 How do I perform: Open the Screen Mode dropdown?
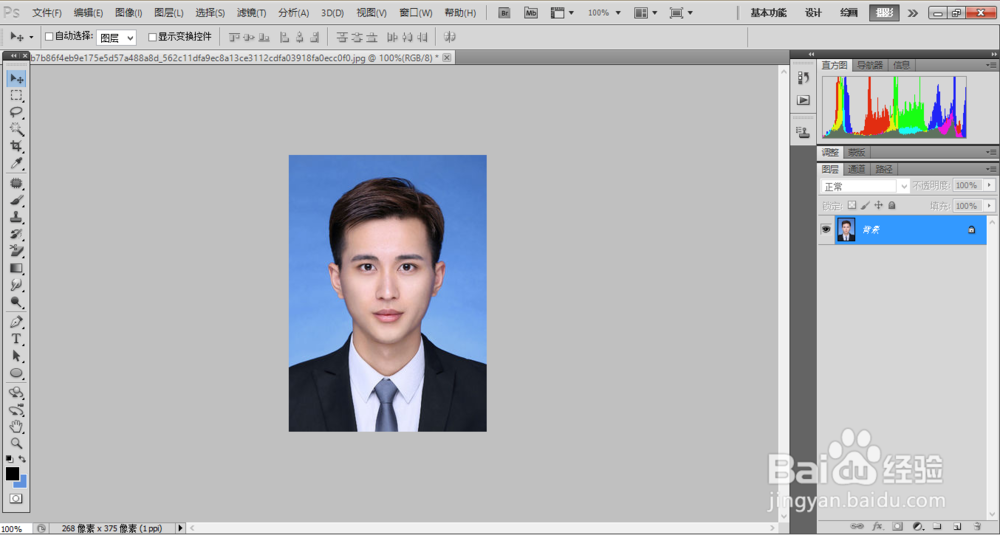[680, 13]
